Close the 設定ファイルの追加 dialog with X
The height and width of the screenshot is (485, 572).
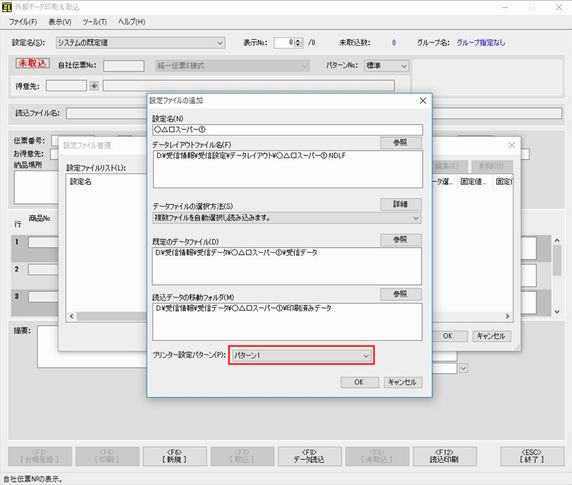[x=422, y=101]
